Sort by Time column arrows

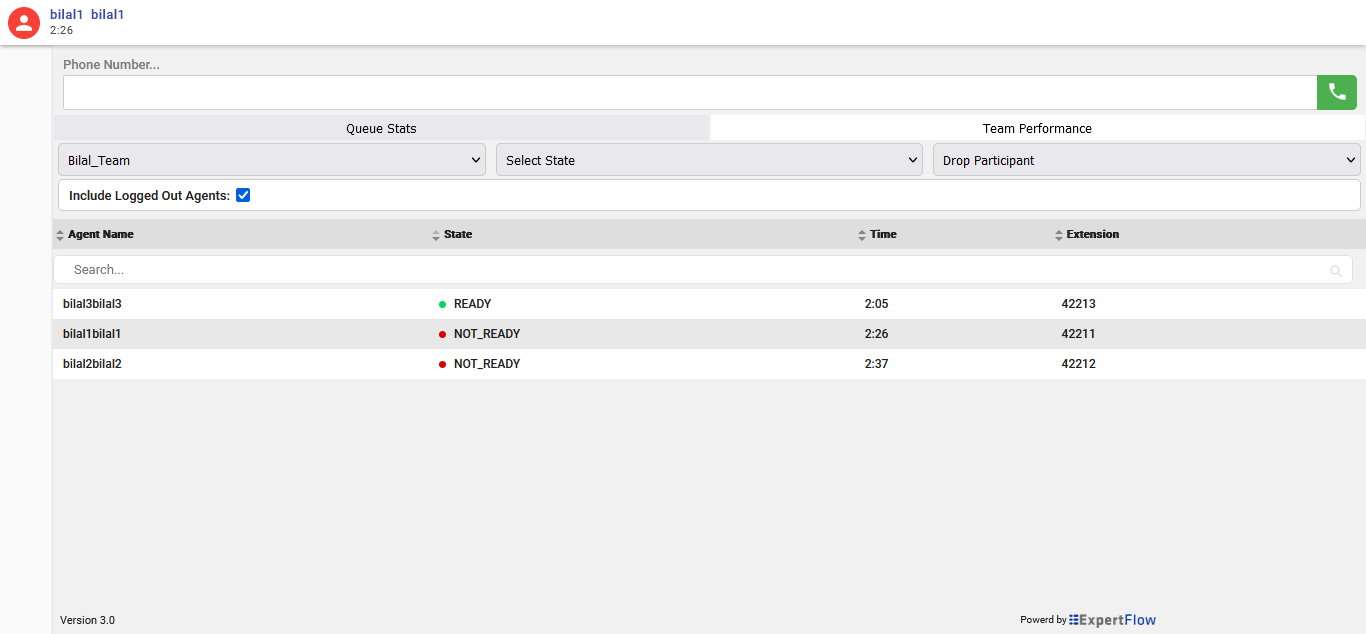click(x=862, y=235)
